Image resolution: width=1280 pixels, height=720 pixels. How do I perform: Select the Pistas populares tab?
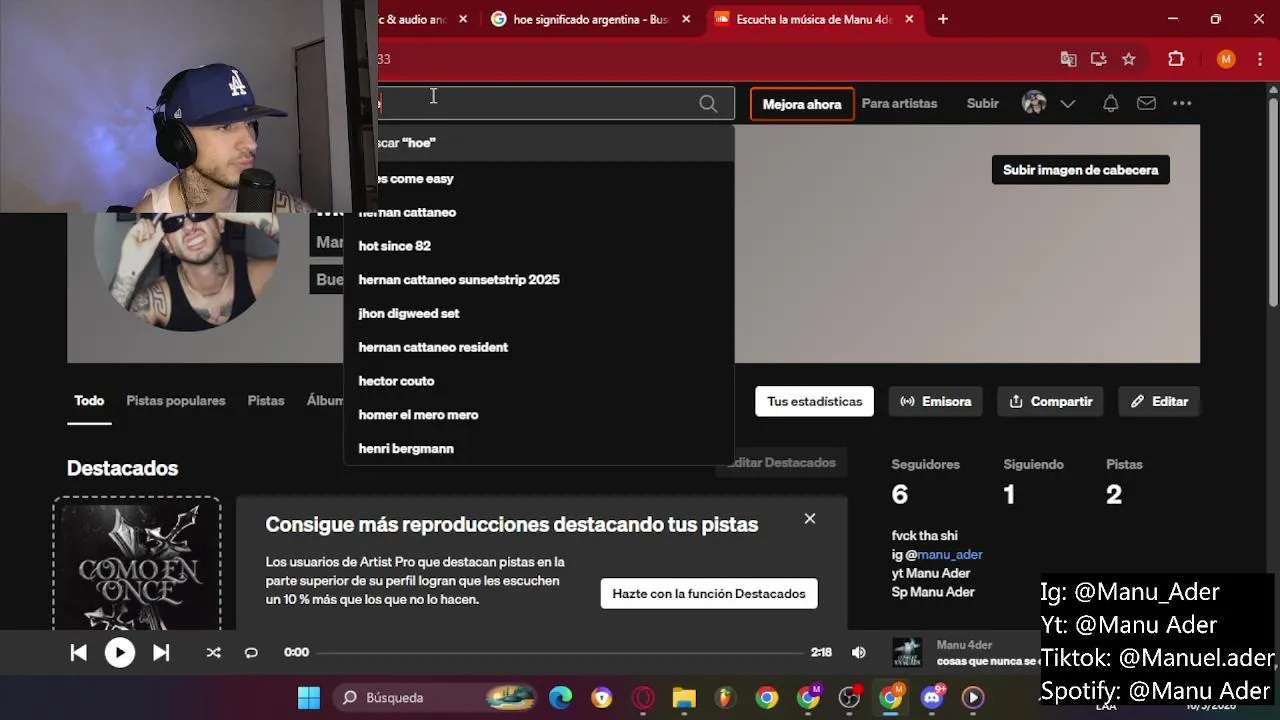[175, 401]
